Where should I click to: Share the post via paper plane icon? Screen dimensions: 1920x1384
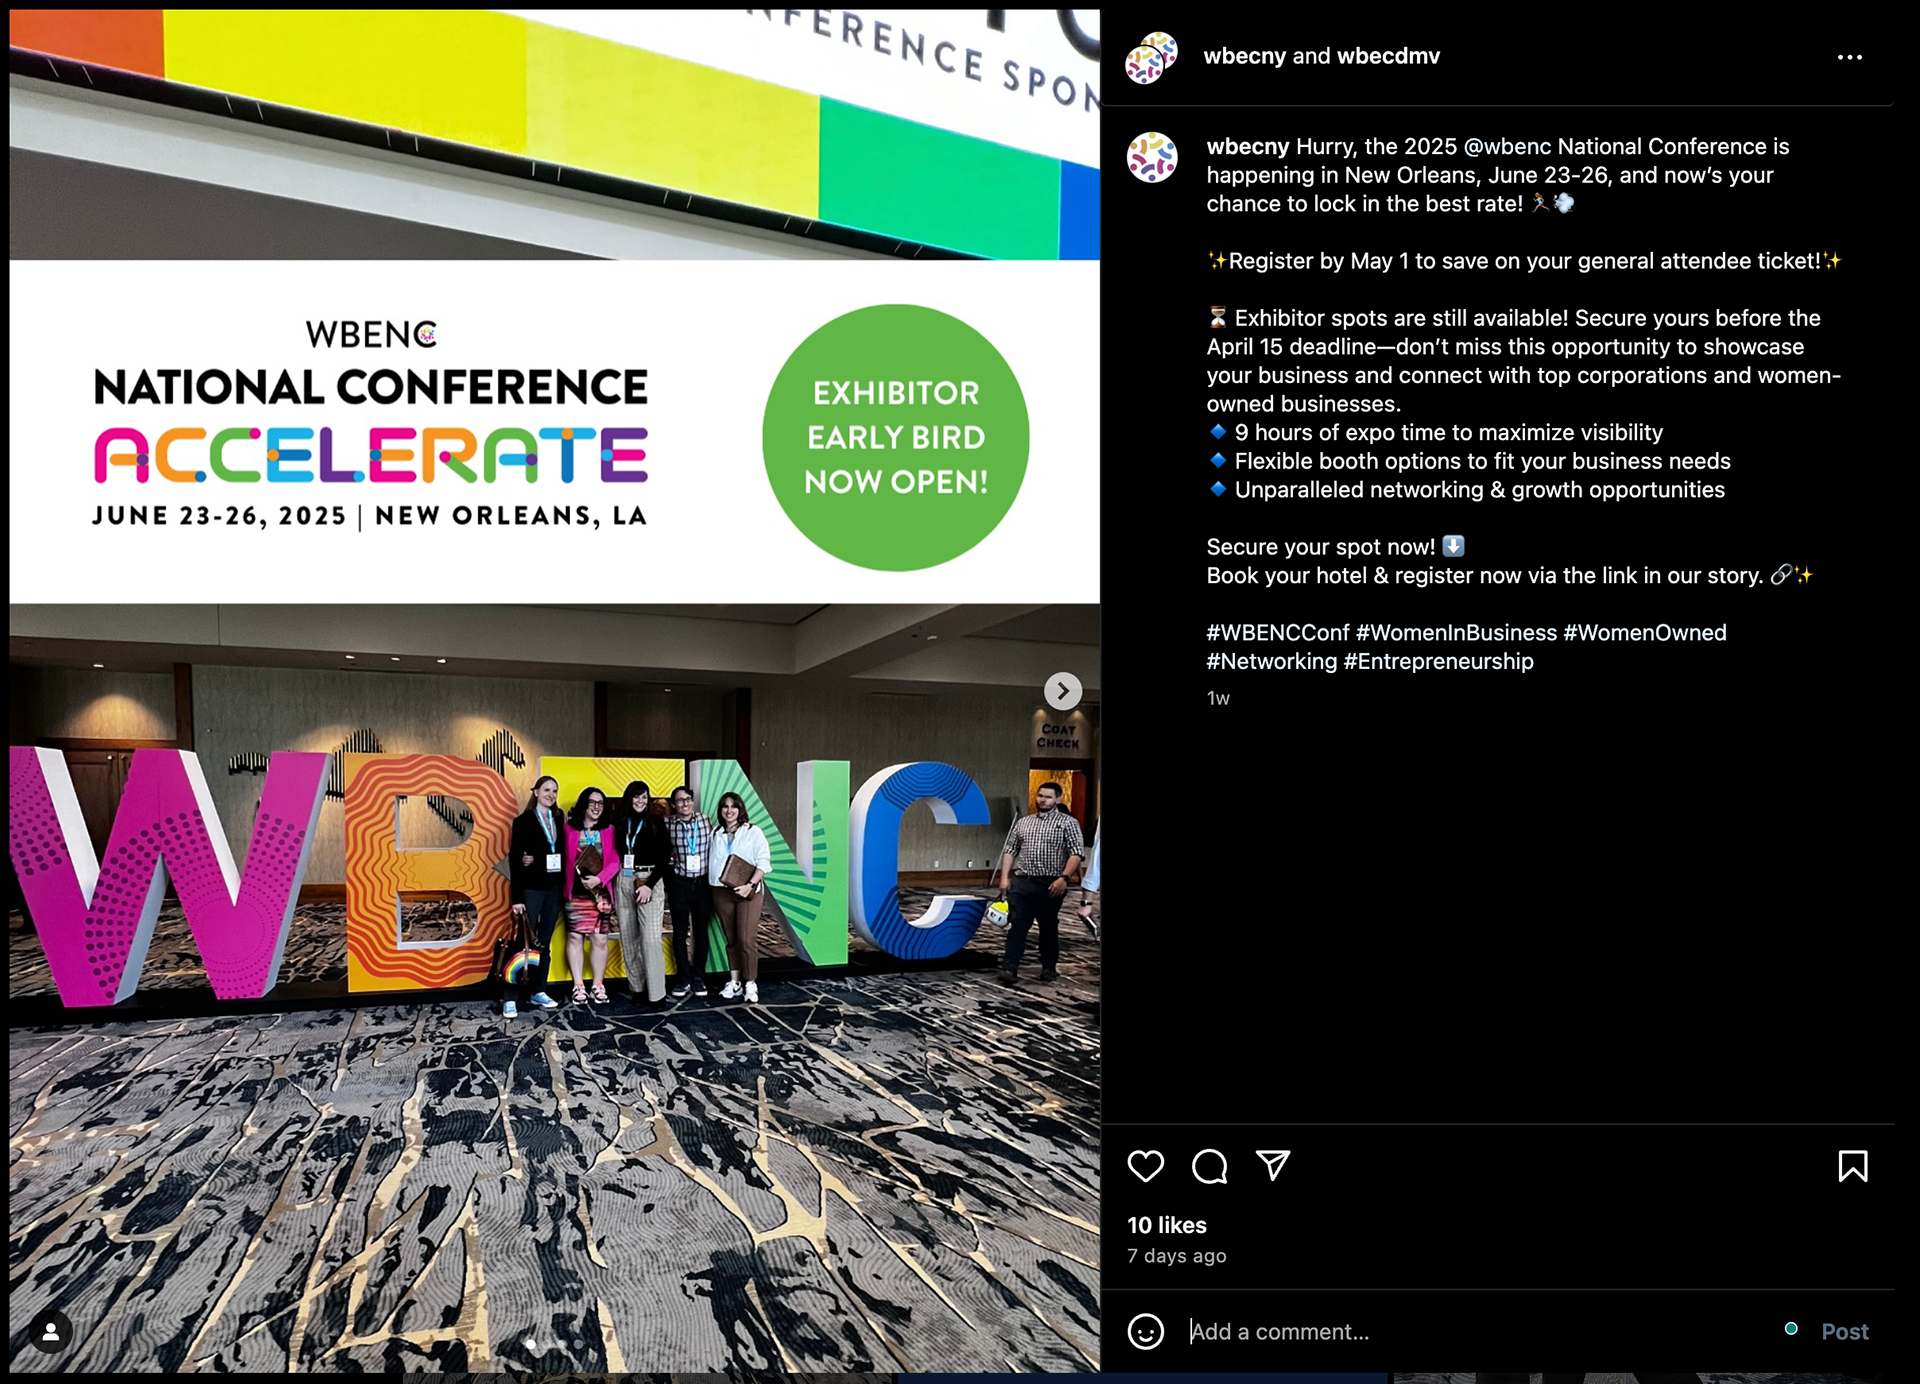pyautogui.click(x=1273, y=1166)
